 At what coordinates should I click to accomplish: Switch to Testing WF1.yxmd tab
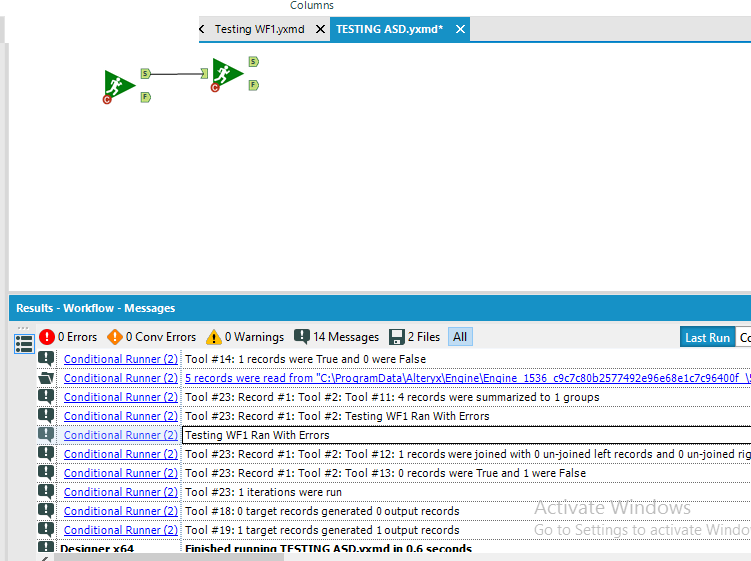(260, 29)
